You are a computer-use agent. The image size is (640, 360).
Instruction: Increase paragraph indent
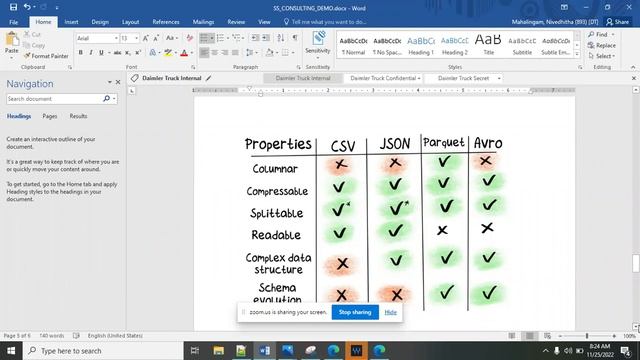tap(266, 38)
